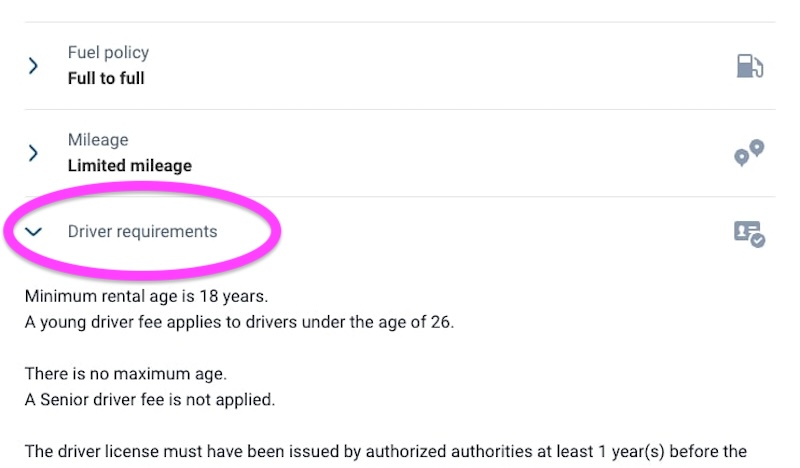The height and width of the screenshot is (468, 800).
Task: Click the fuel pump icon
Action: coord(749,66)
